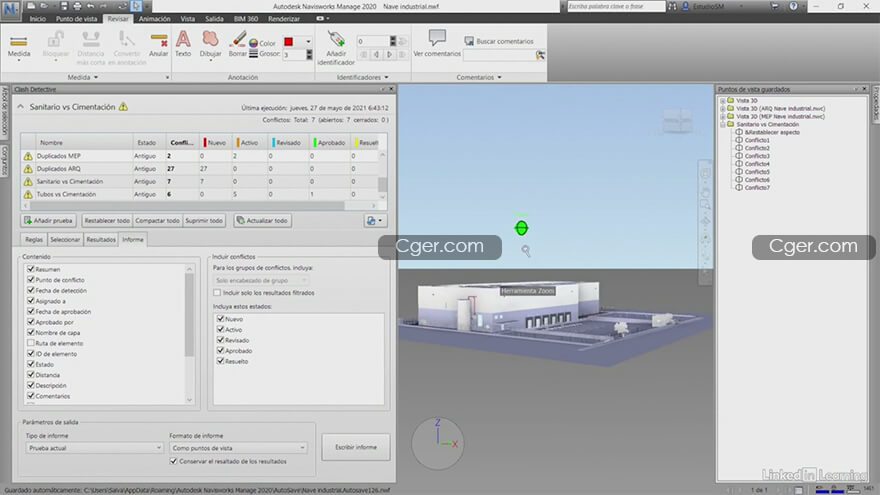This screenshot has height=495, width=880.
Task: Click the warning icon beside Duplicados MEP
Action: click(x=28, y=156)
